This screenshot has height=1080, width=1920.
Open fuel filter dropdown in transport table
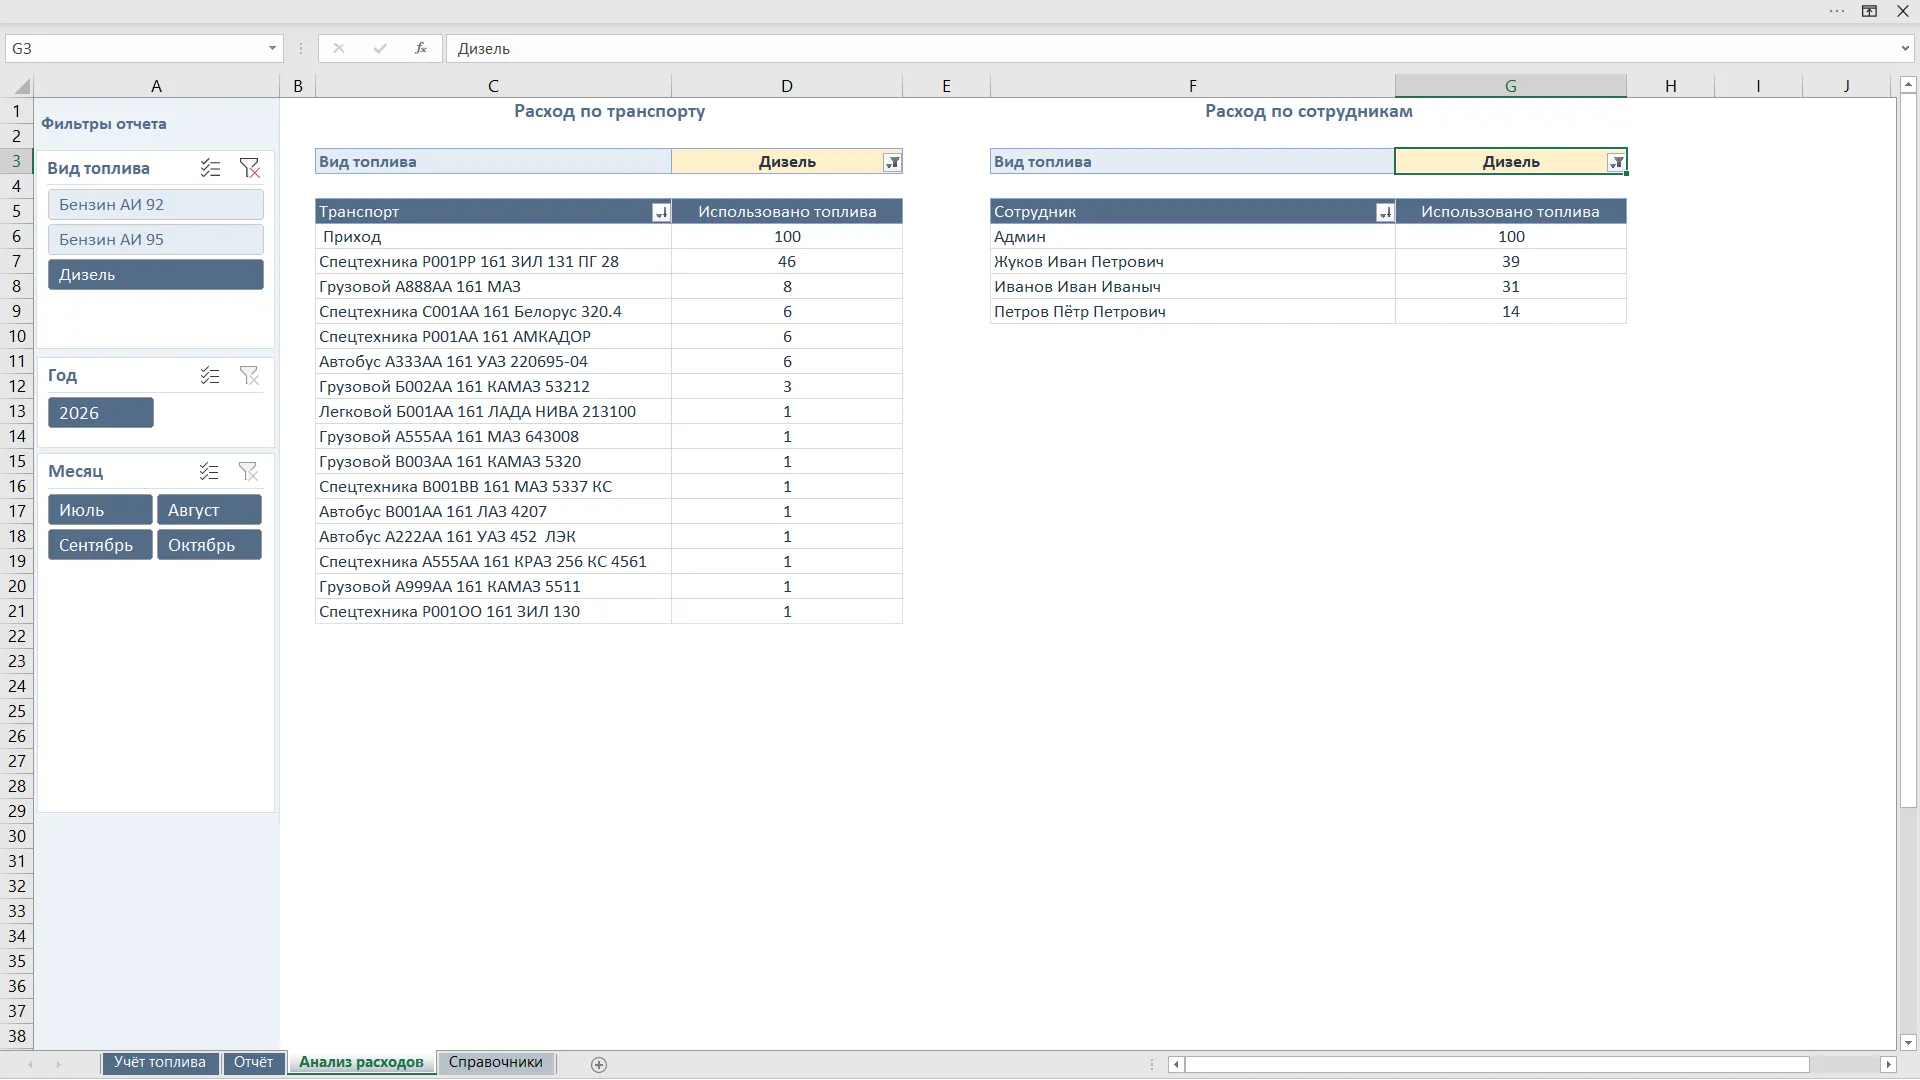point(892,162)
